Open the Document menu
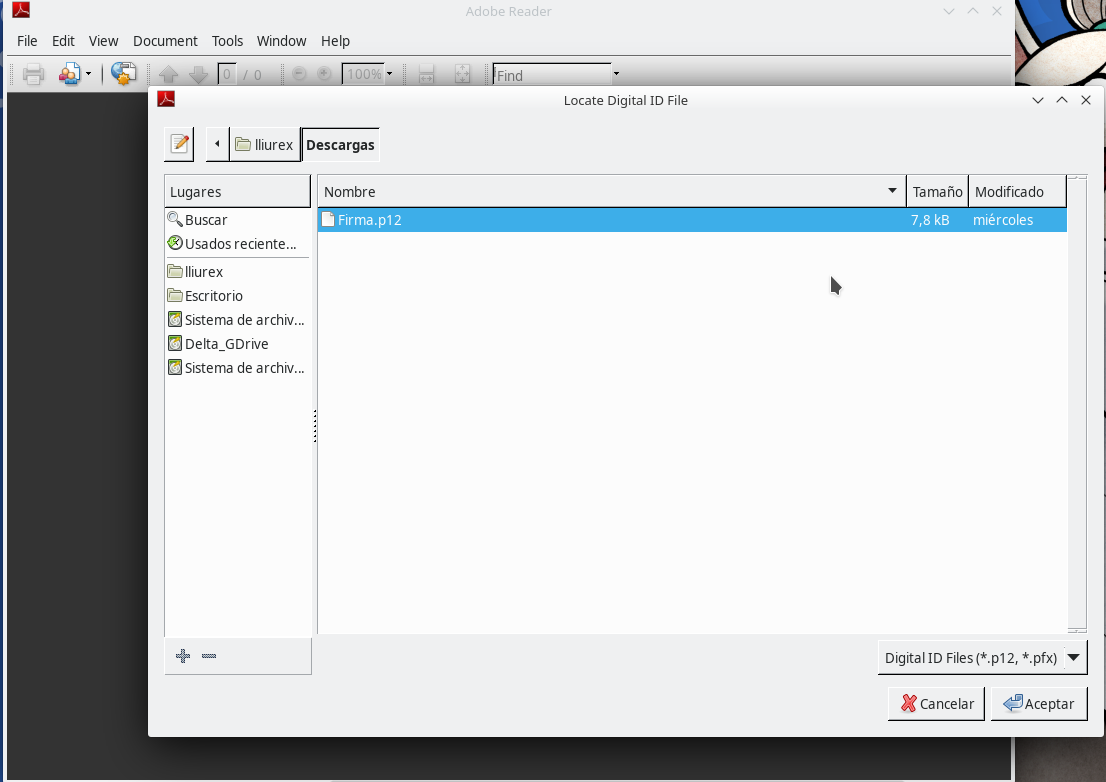The height and width of the screenshot is (782, 1106). point(165,41)
